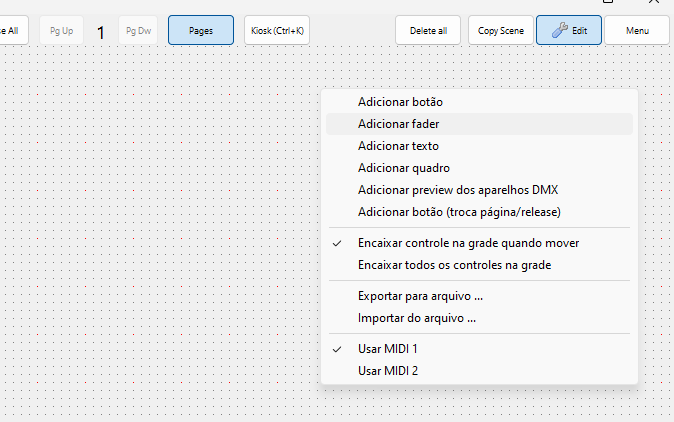The width and height of the screenshot is (674, 422).
Task: Select Adicionar fader menu entry
Action: [x=479, y=124]
